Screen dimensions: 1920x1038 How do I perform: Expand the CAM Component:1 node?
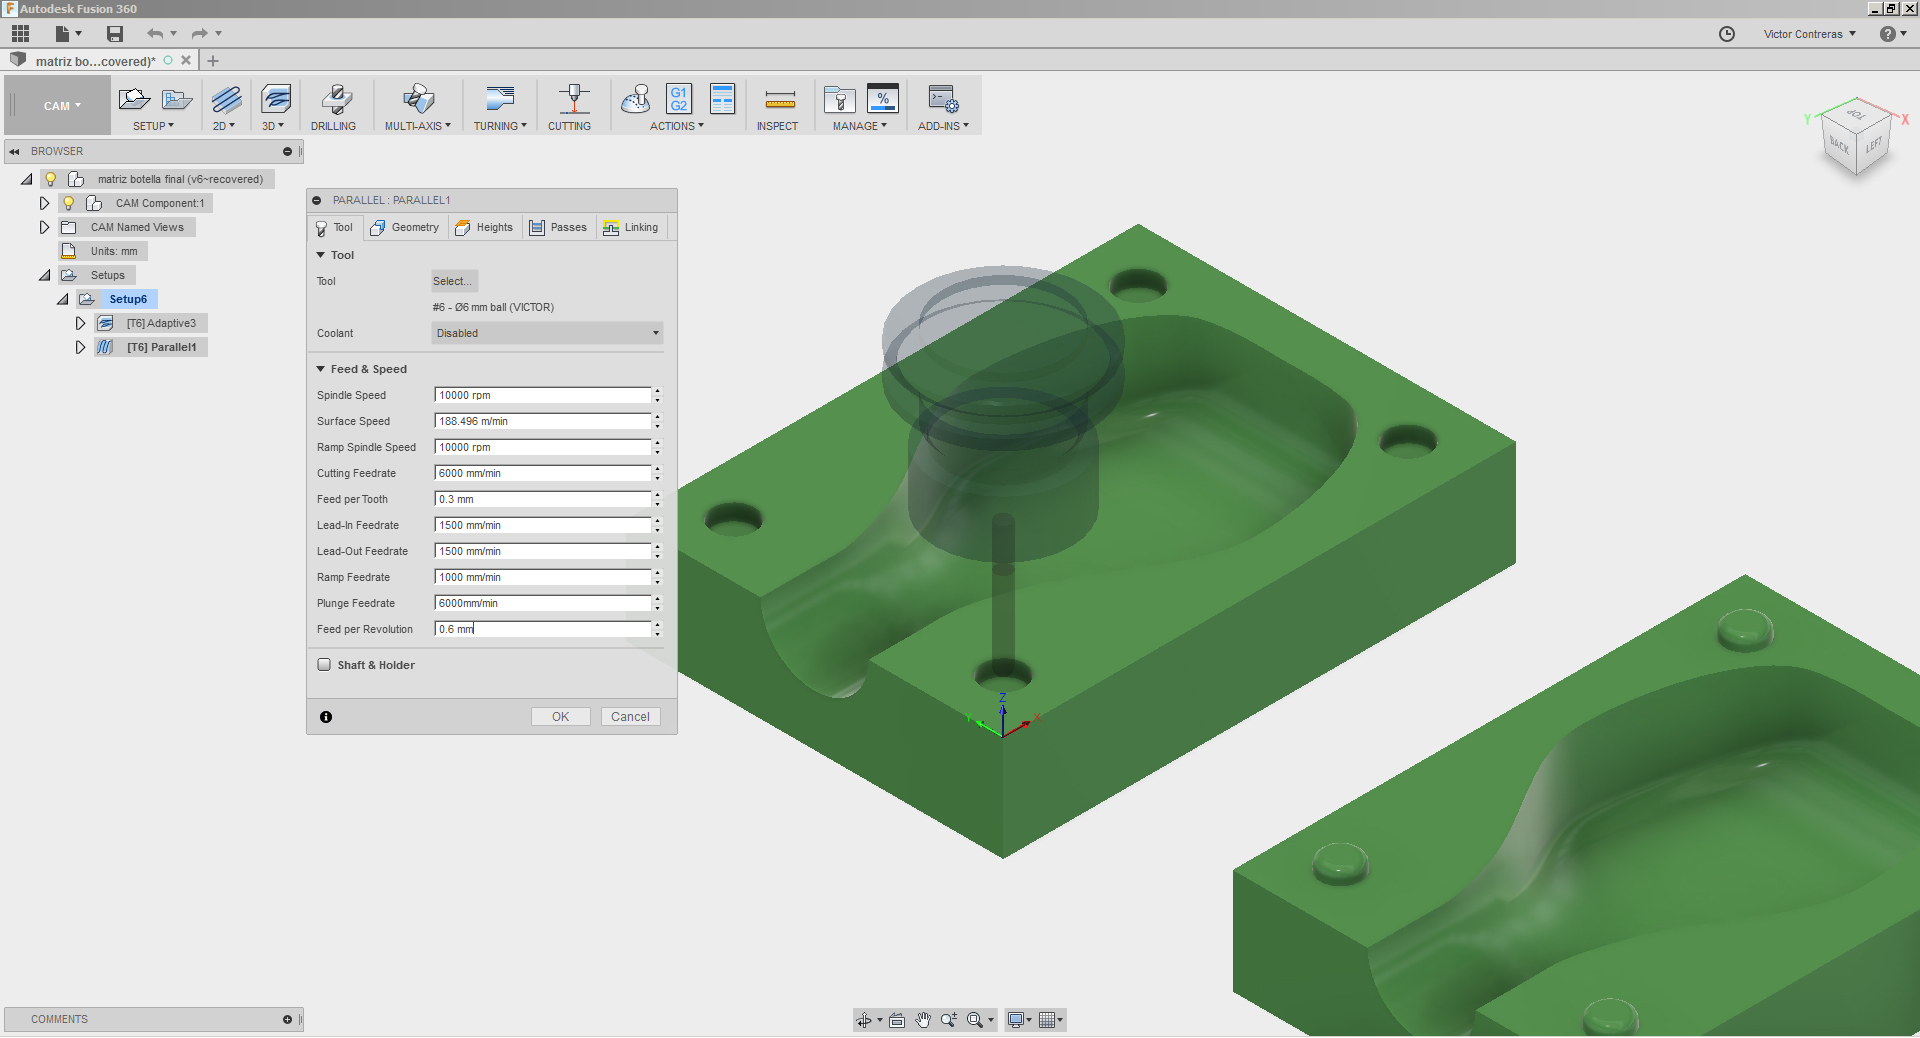(x=44, y=203)
